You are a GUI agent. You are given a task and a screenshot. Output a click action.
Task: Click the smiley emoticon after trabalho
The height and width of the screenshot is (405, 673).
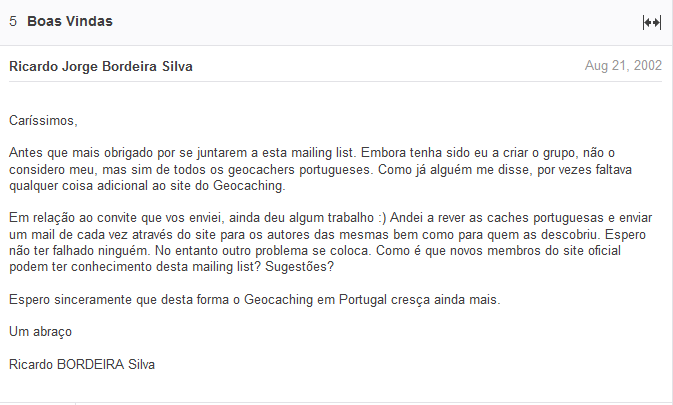click(382, 218)
